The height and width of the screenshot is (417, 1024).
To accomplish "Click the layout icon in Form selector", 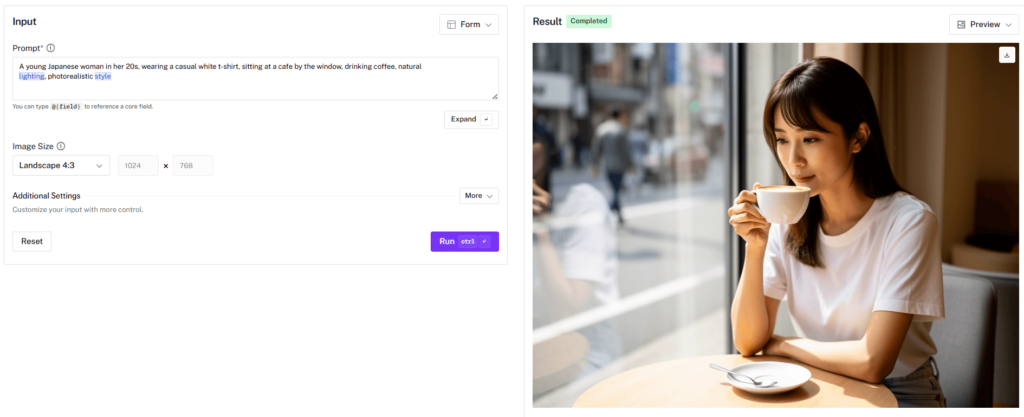I will click(451, 24).
